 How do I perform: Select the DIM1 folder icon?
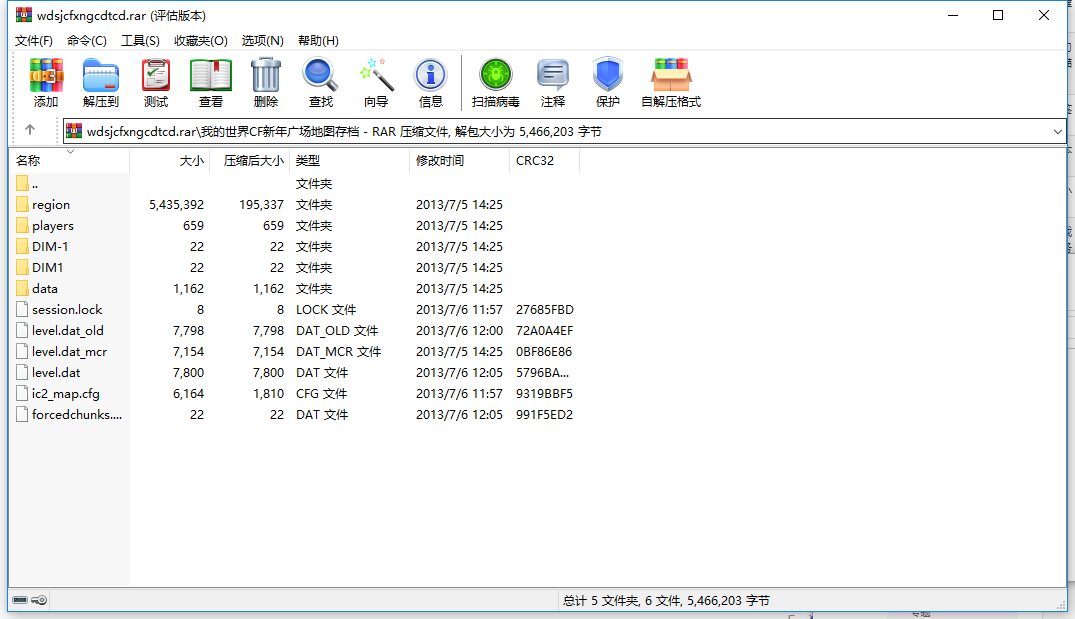pyautogui.click(x=22, y=267)
